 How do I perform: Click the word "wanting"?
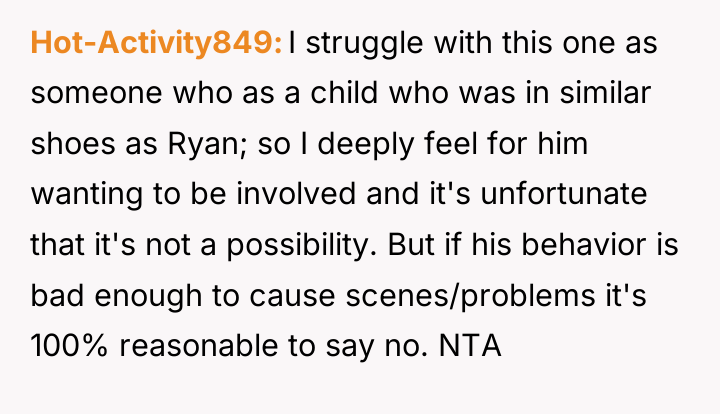click(x=86, y=195)
